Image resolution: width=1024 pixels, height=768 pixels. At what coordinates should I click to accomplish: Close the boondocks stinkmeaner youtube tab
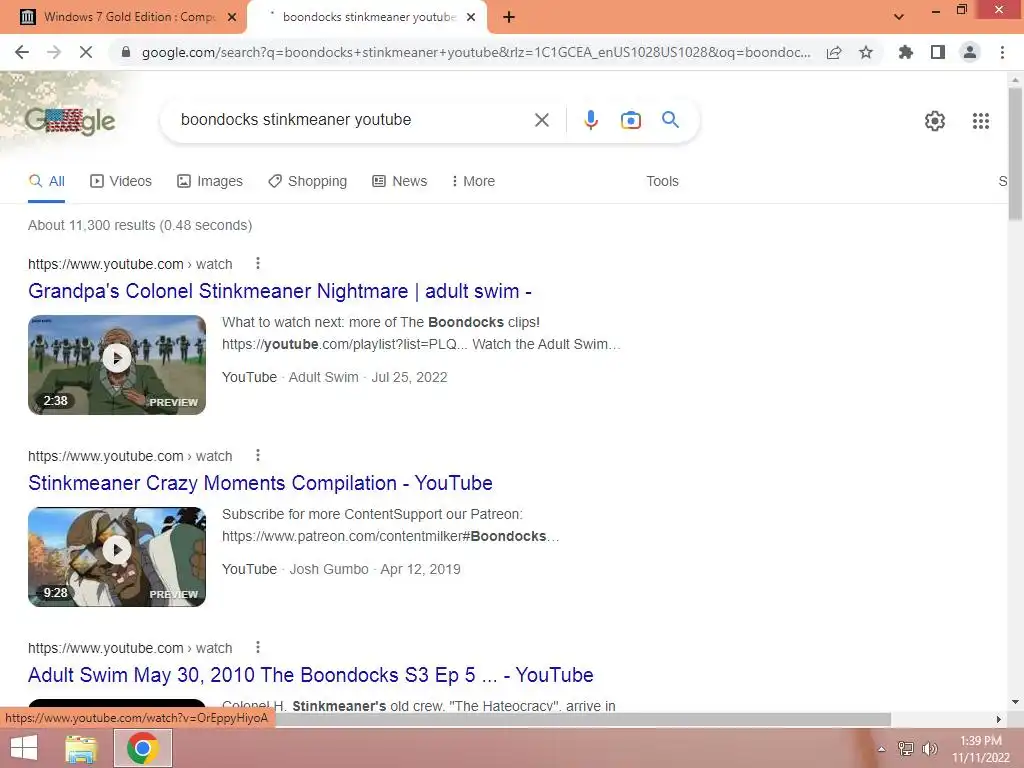click(x=471, y=18)
